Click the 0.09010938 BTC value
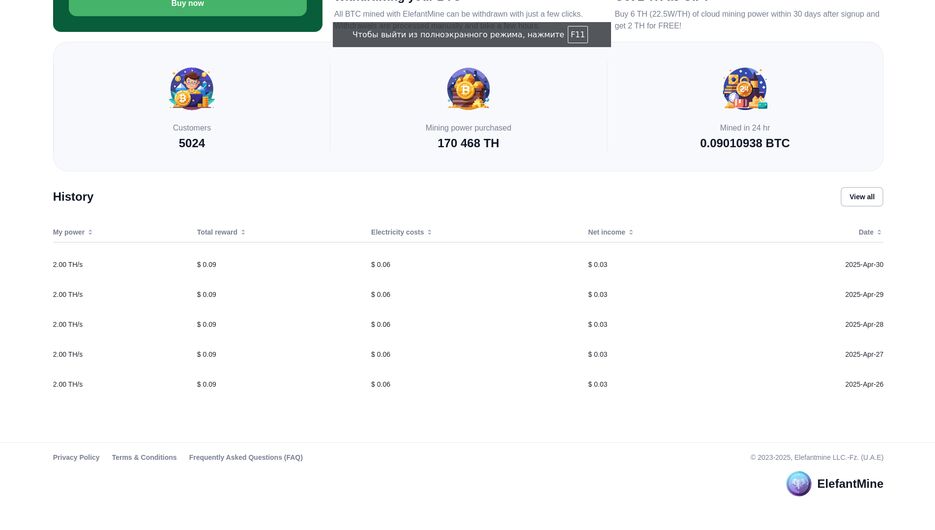The height and width of the screenshot is (530, 935). (x=744, y=143)
